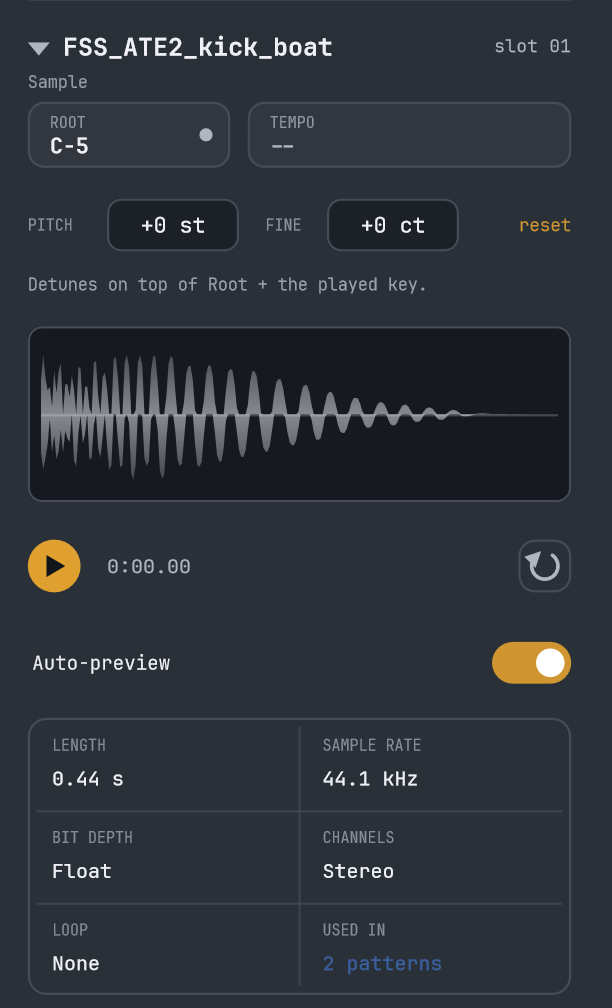Click the Detunes on top of Root hint
This screenshot has width=612, height=1008.
click(x=228, y=285)
